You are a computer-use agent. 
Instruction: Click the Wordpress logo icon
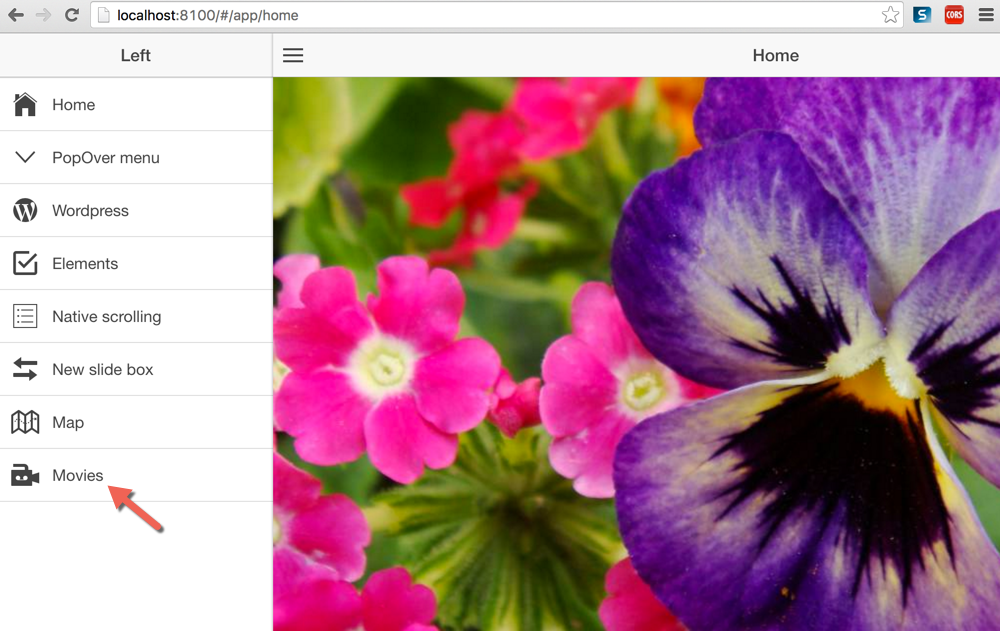[x=25, y=210]
